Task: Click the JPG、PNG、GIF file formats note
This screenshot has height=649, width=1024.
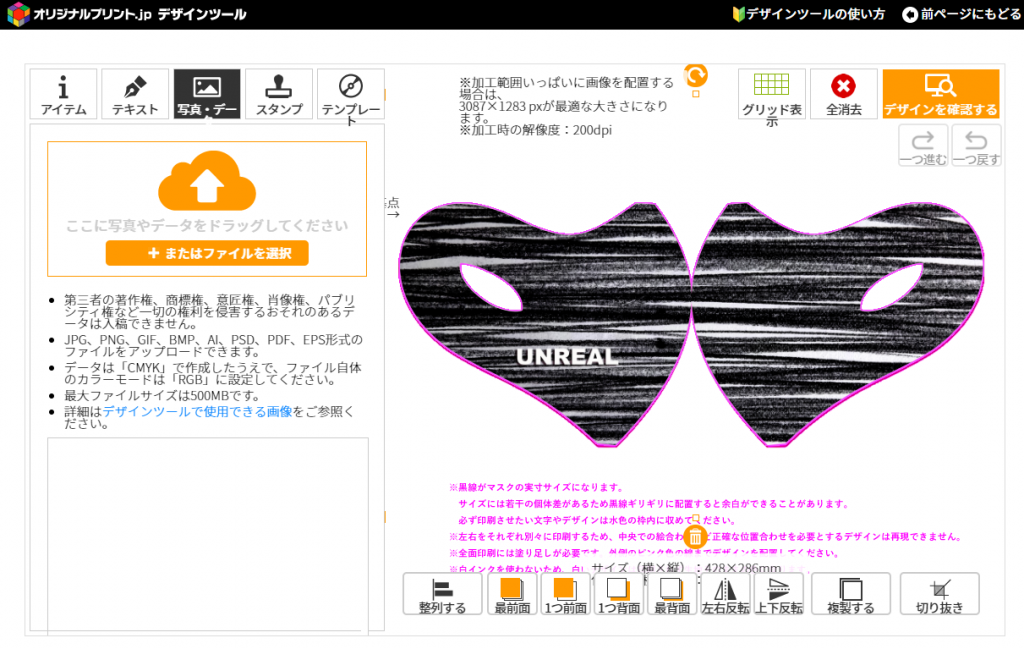Action: point(213,345)
